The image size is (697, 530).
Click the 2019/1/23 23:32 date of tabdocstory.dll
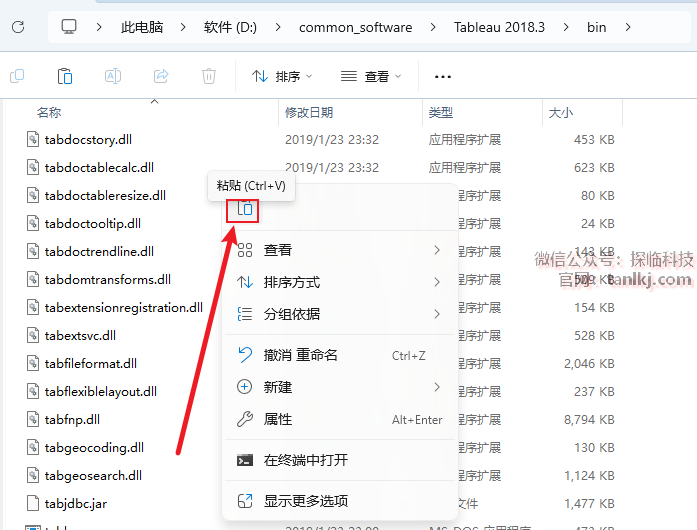pyautogui.click(x=332, y=140)
